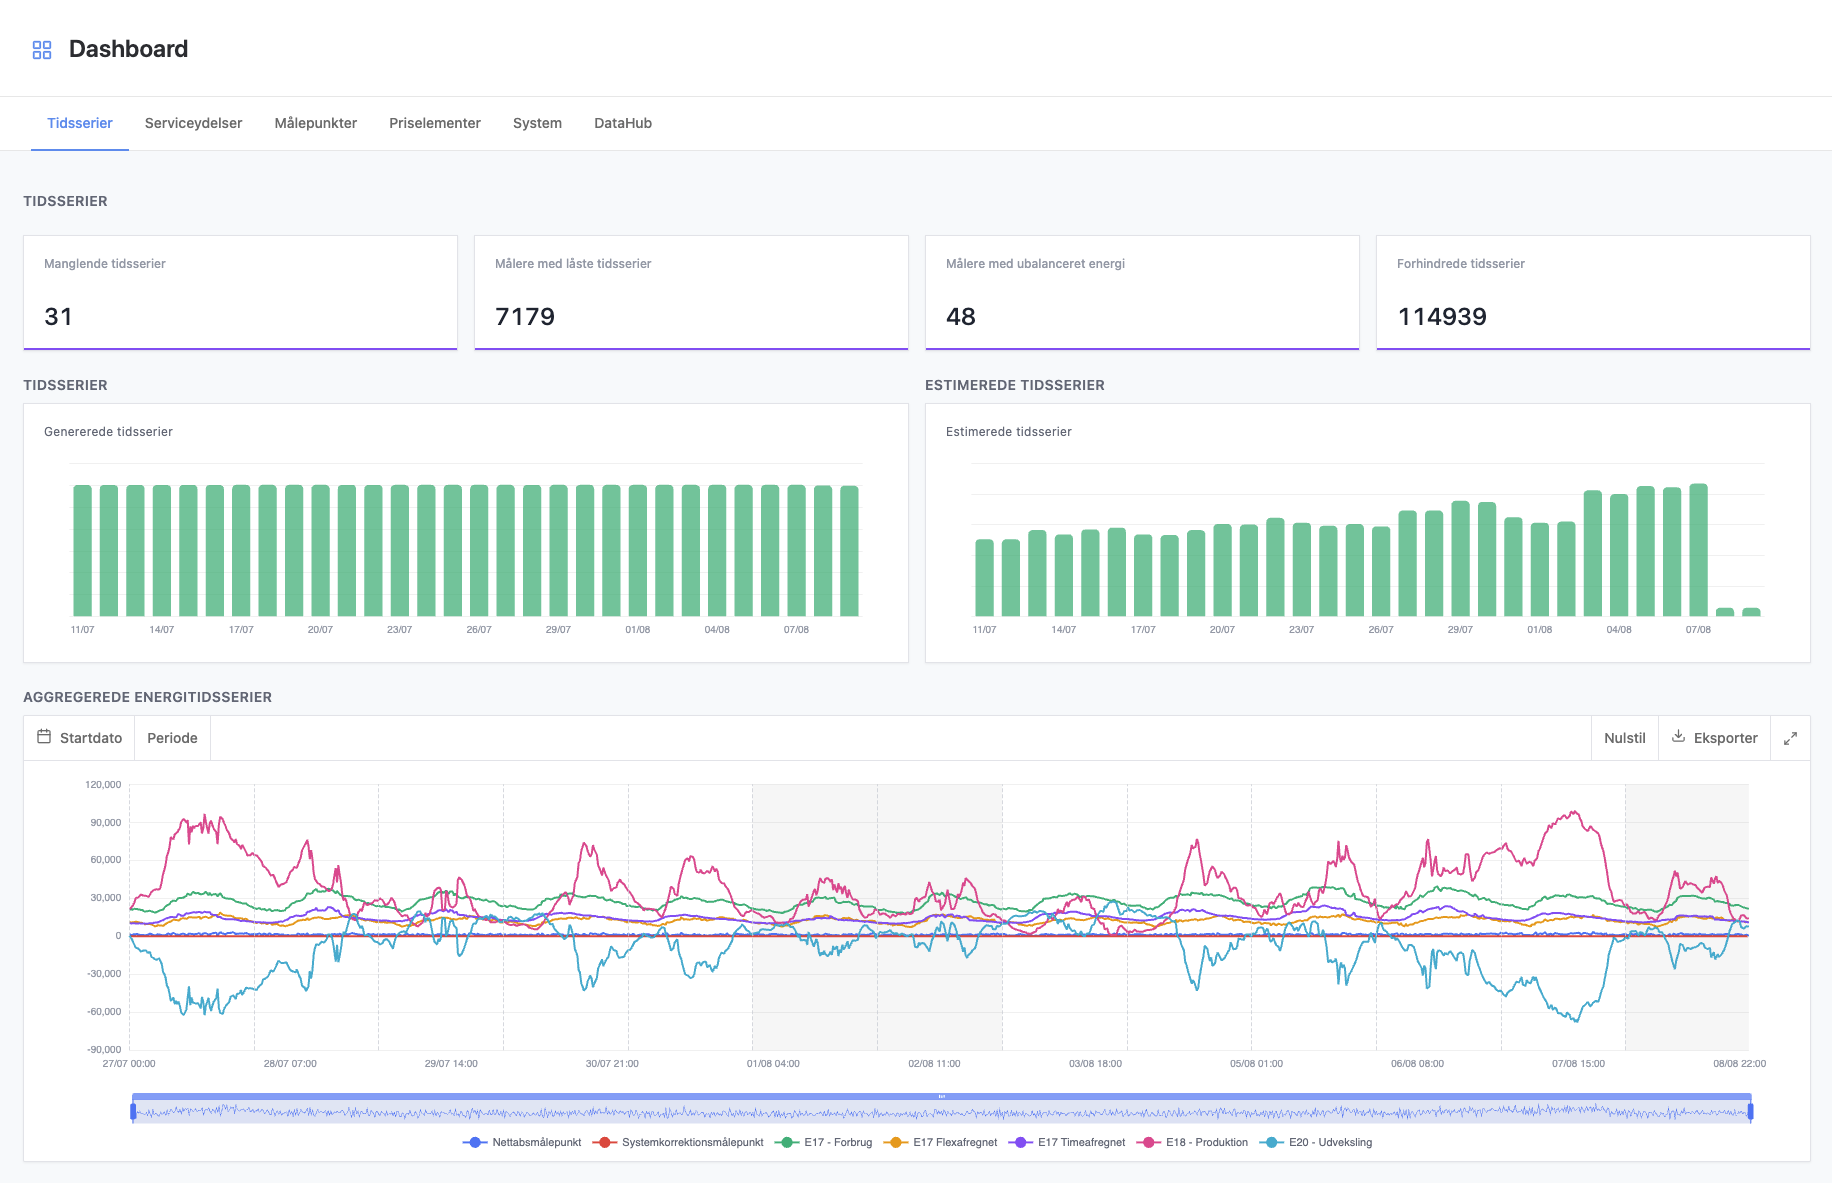Click the Startdato calendar icon
Image resolution: width=1832 pixels, height=1183 pixels.
(44, 737)
